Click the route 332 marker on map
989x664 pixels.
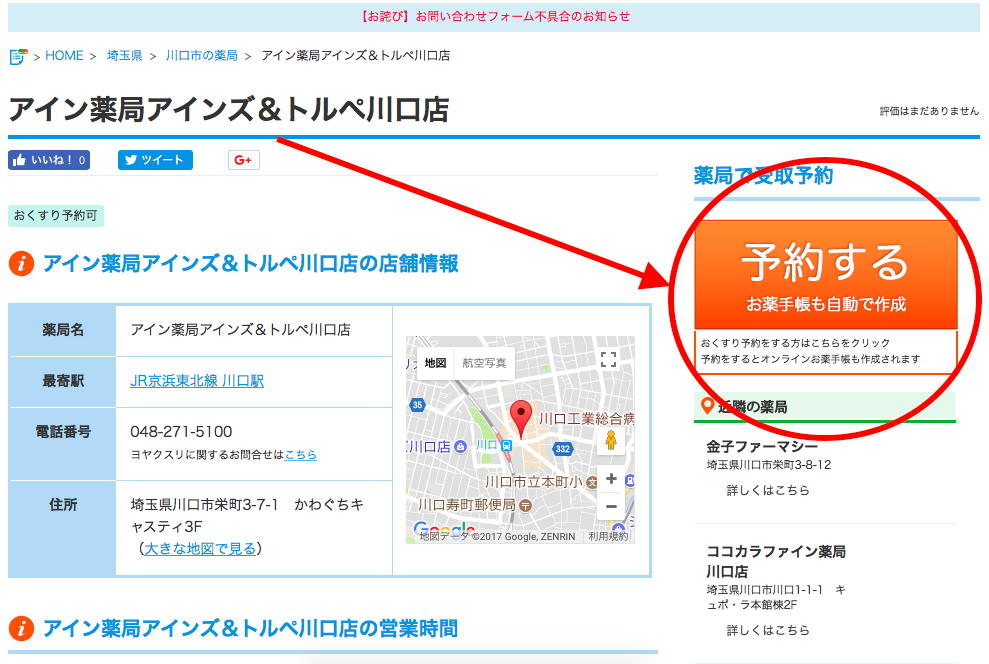pos(562,449)
